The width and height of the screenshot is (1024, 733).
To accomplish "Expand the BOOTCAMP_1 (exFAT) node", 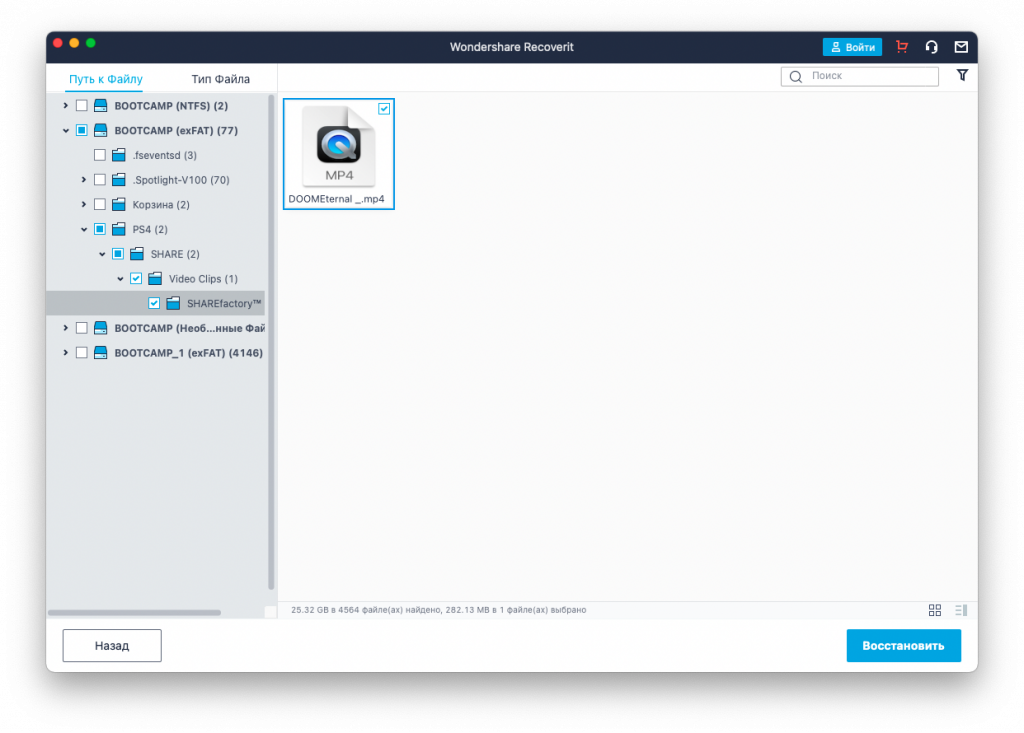I will 65,353.
